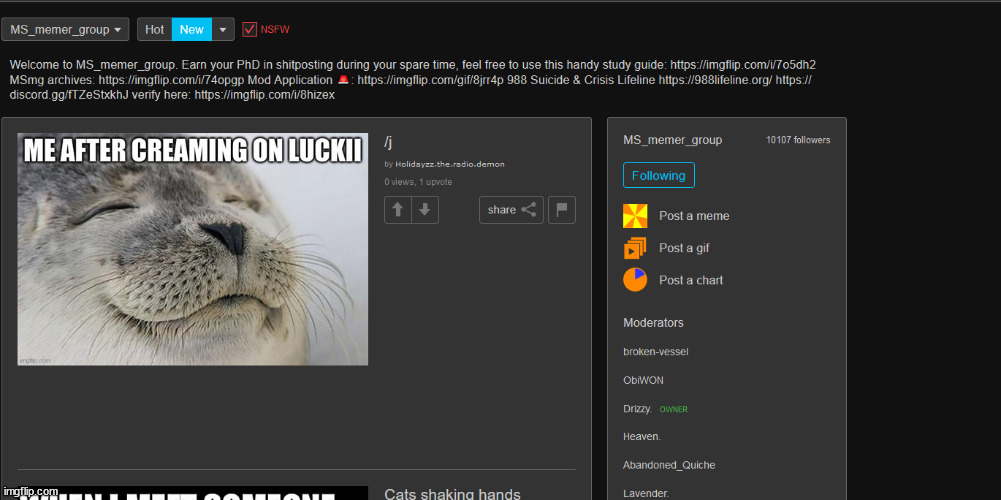1001x500 pixels.
Task: Upvote the seal meme post
Action: [398, 210]
